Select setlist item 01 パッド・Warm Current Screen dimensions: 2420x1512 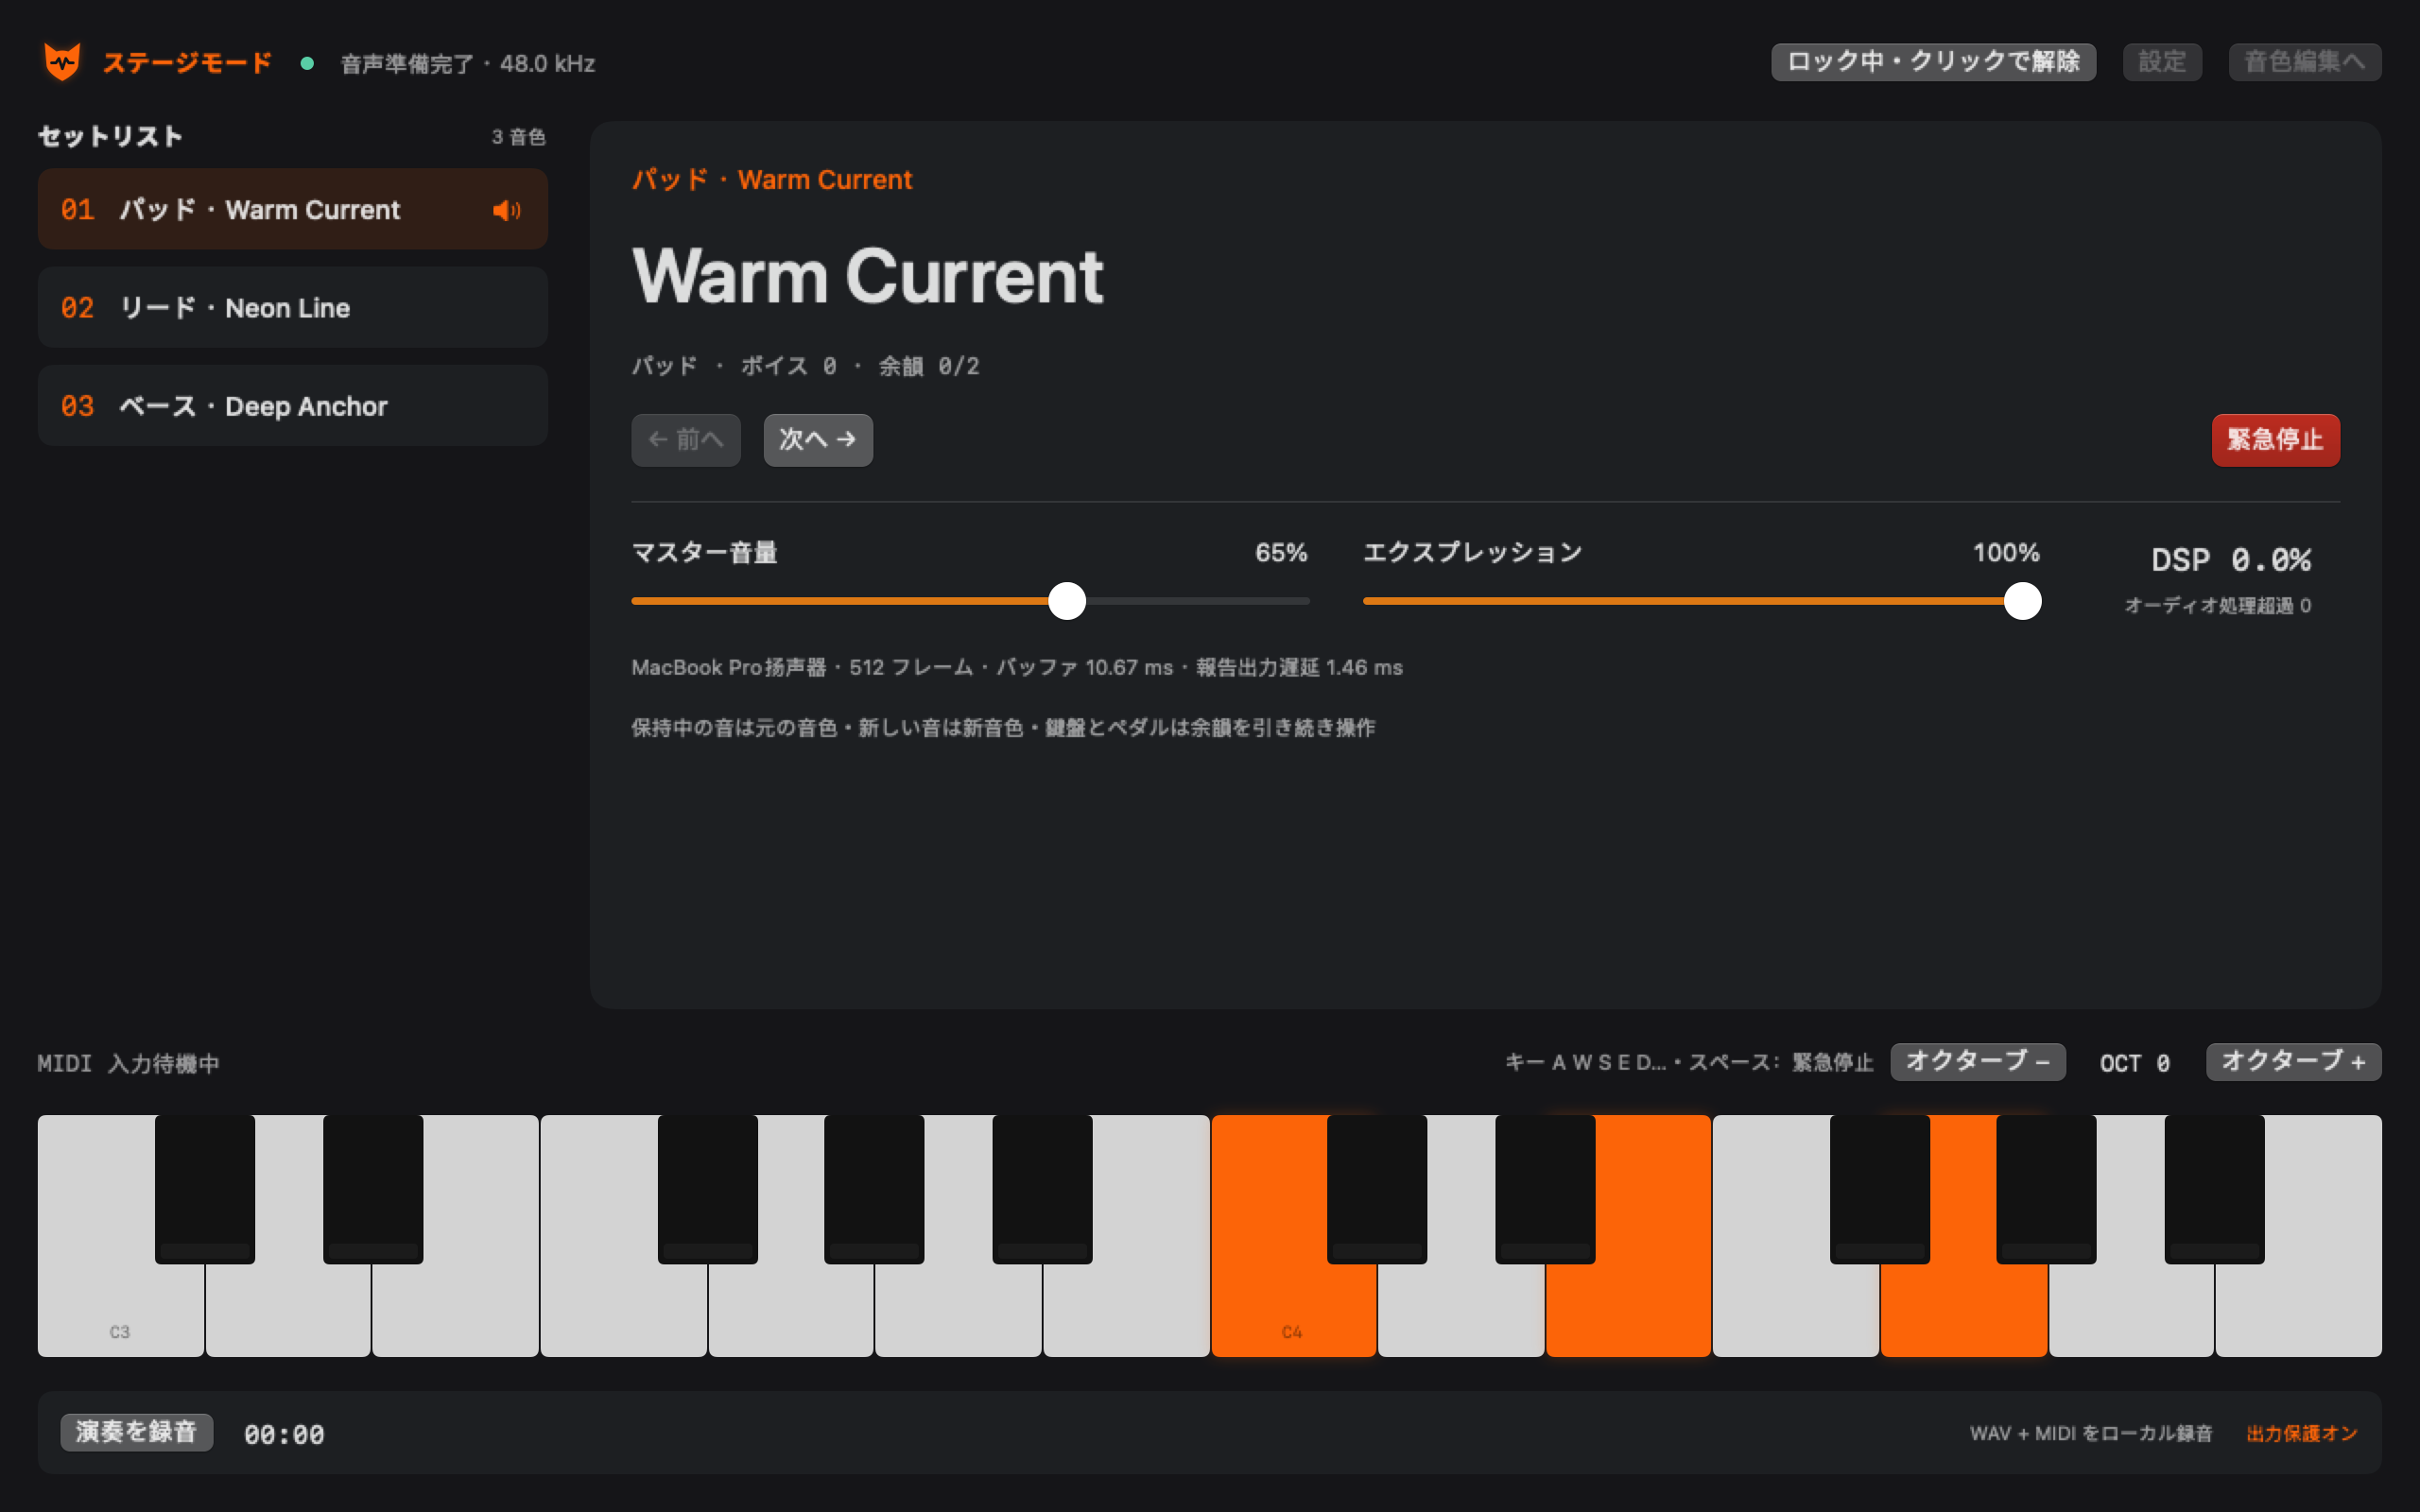292,209
